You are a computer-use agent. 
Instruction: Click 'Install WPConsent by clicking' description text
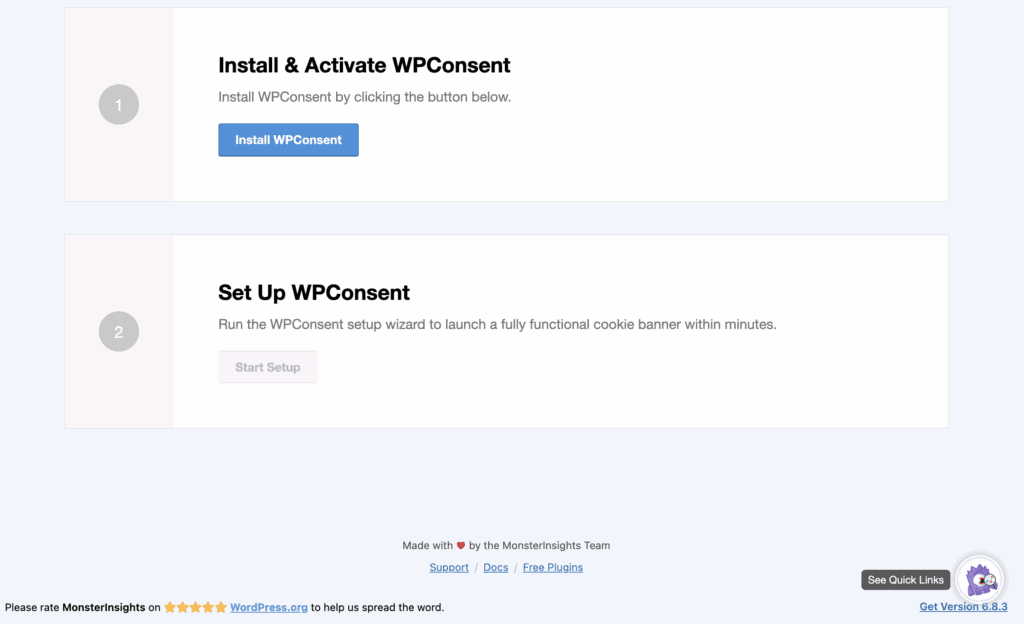click(x=364, y=97)
